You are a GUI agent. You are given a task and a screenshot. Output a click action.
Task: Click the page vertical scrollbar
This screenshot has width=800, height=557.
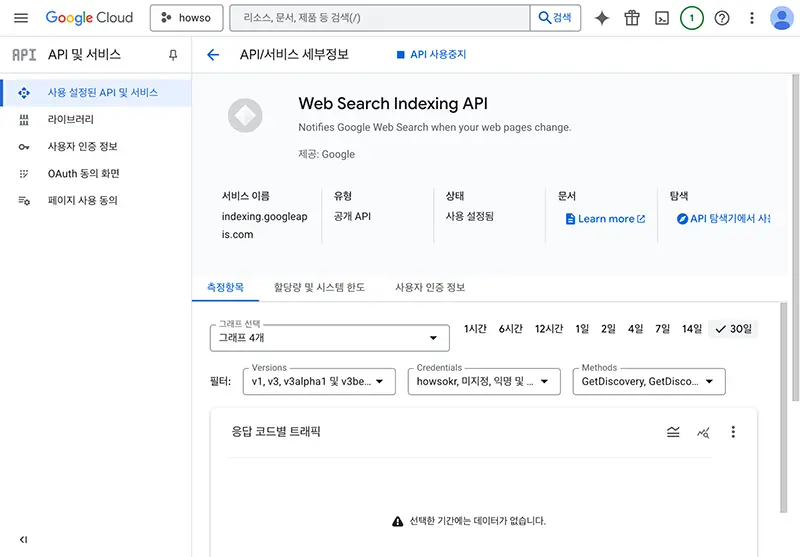(x=795, y=237)
